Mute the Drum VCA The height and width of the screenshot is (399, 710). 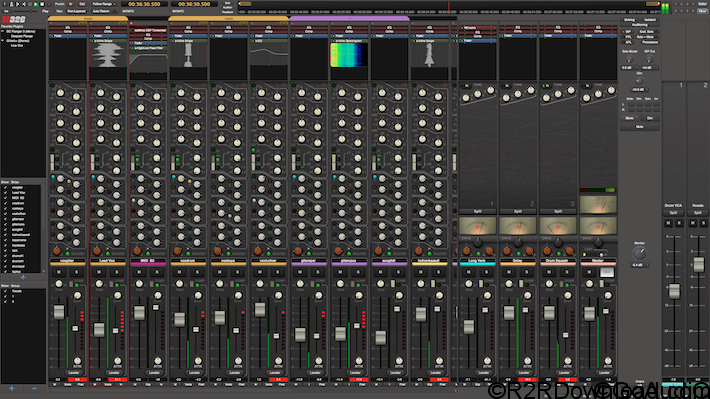(669, 223)
